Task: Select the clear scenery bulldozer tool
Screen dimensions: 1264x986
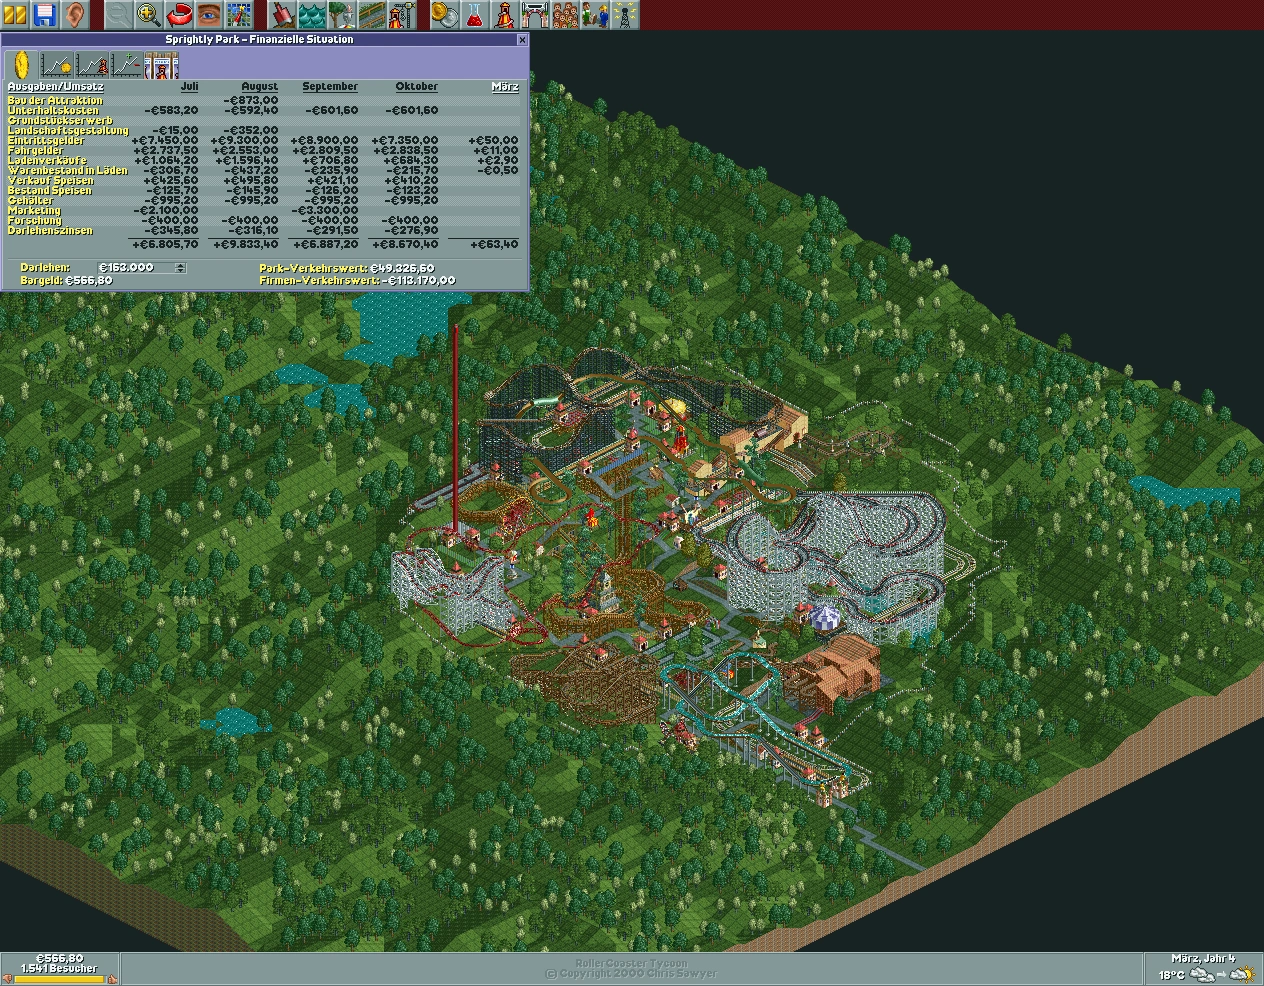Action: [283, 15]
